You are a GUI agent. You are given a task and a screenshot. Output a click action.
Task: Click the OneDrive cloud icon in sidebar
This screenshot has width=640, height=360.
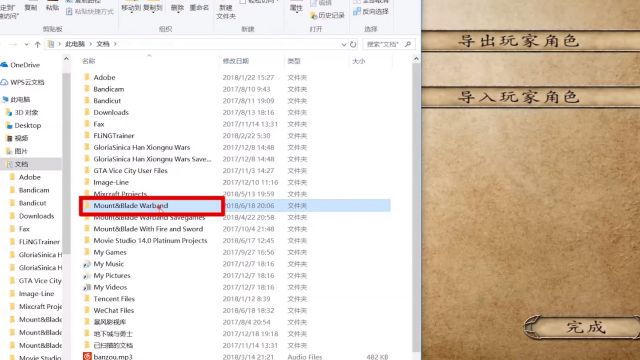tap(4, 64)
